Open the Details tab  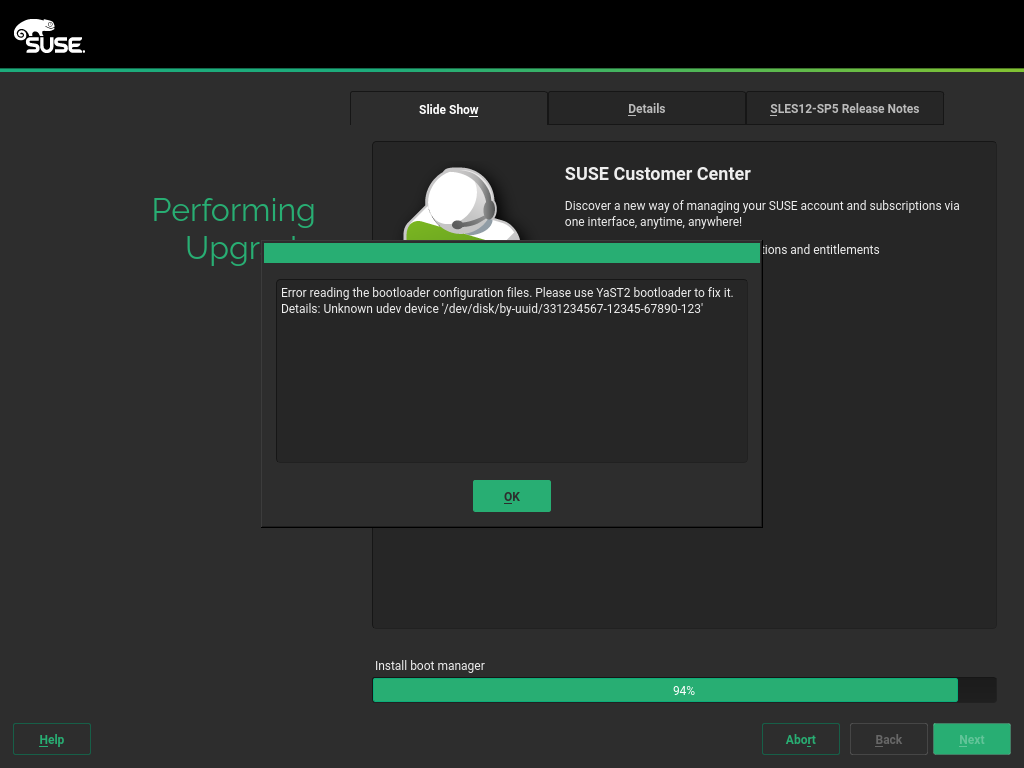[646, 108]
